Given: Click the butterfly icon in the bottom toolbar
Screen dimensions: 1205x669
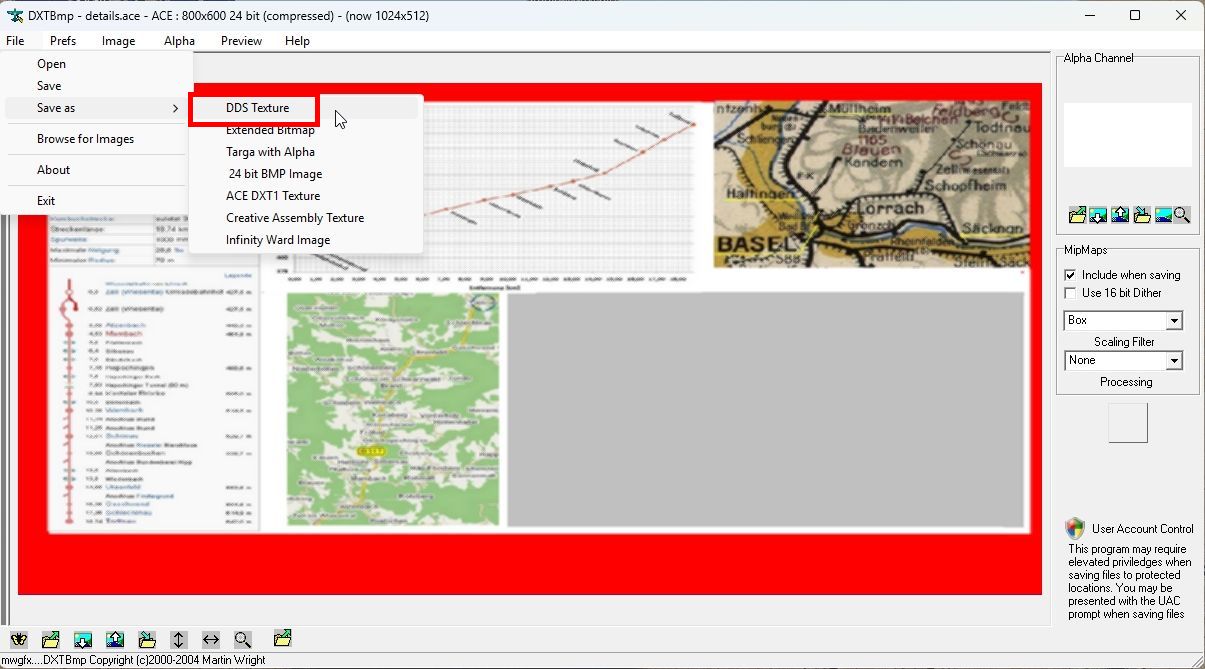Looking at the screenshot, I should (x=18, y=639).
